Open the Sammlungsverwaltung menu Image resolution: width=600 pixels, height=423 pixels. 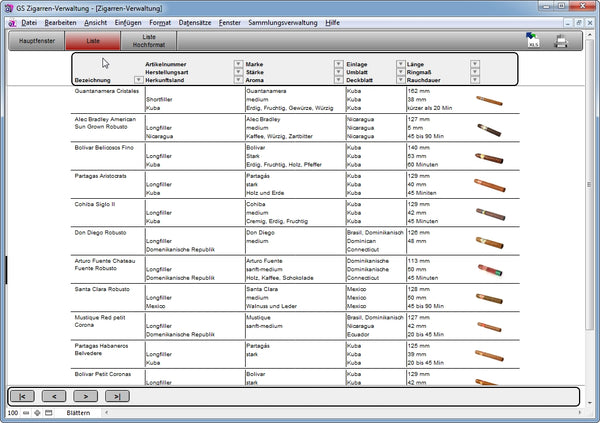283,23
